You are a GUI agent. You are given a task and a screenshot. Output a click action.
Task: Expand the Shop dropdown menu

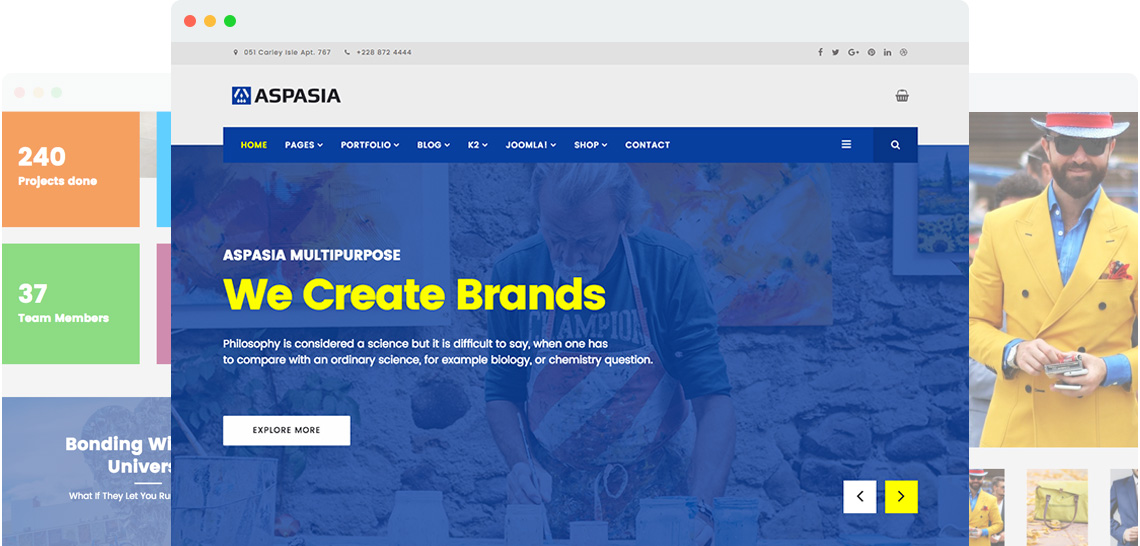pos(590,145)
